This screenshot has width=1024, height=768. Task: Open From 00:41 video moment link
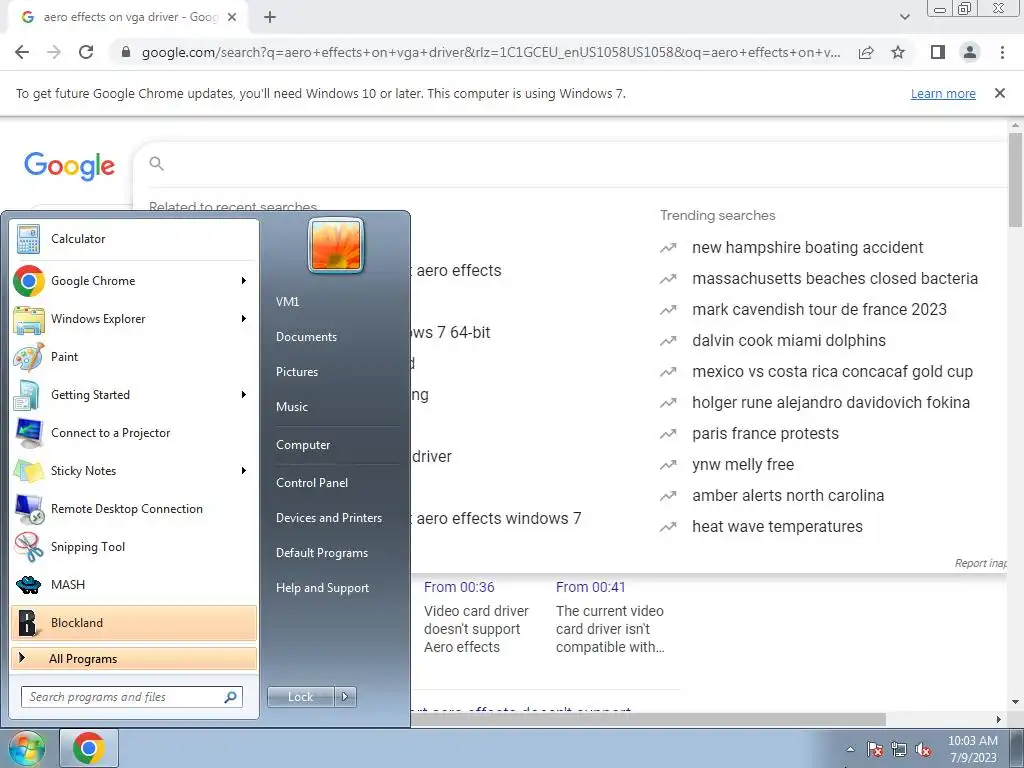590,587
